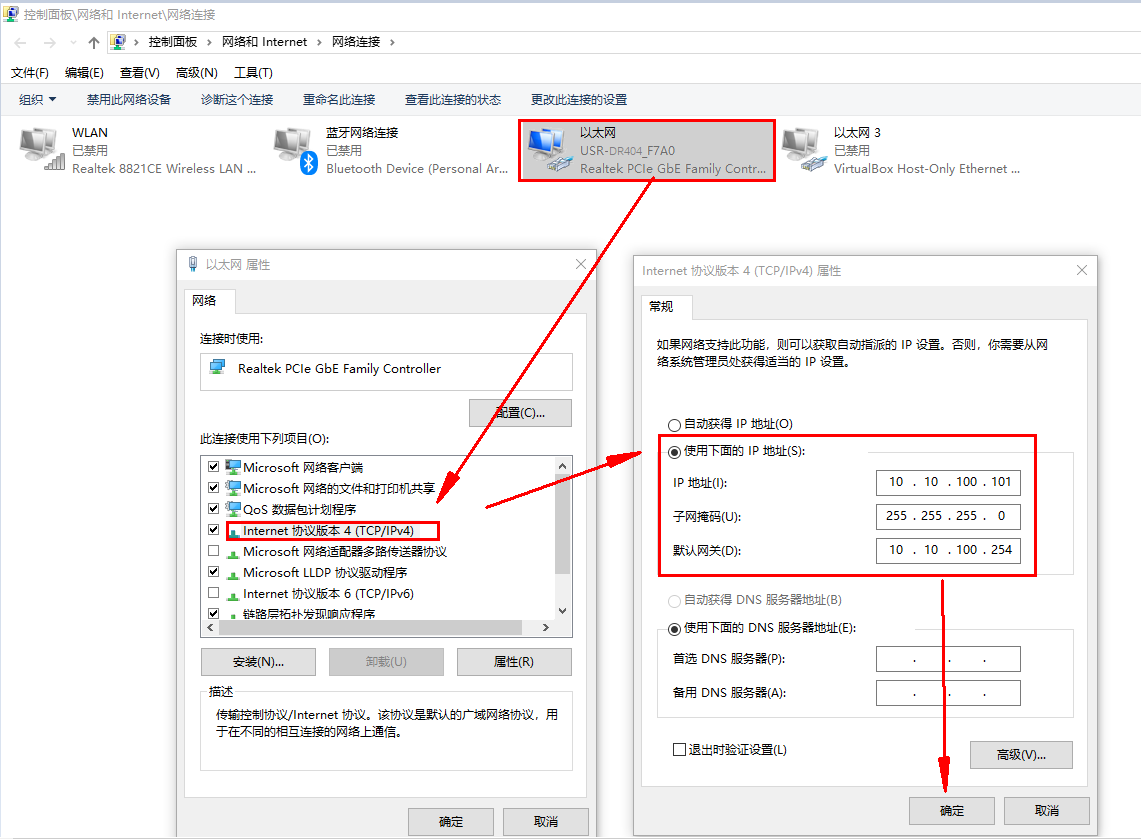The height and width of the screenshot is (839, 1141).
Task: Click the control panel icon in address bar
Action: coord(118,42)
